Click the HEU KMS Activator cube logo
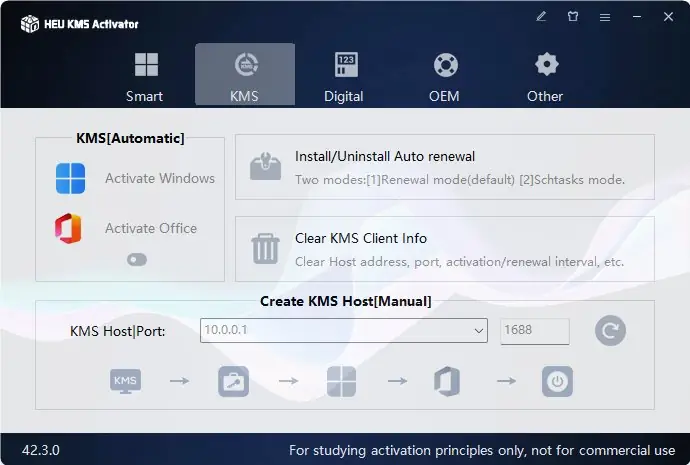The width and height of the screenshot is (690, 465). pyautogui.click(x=30, y=24)
